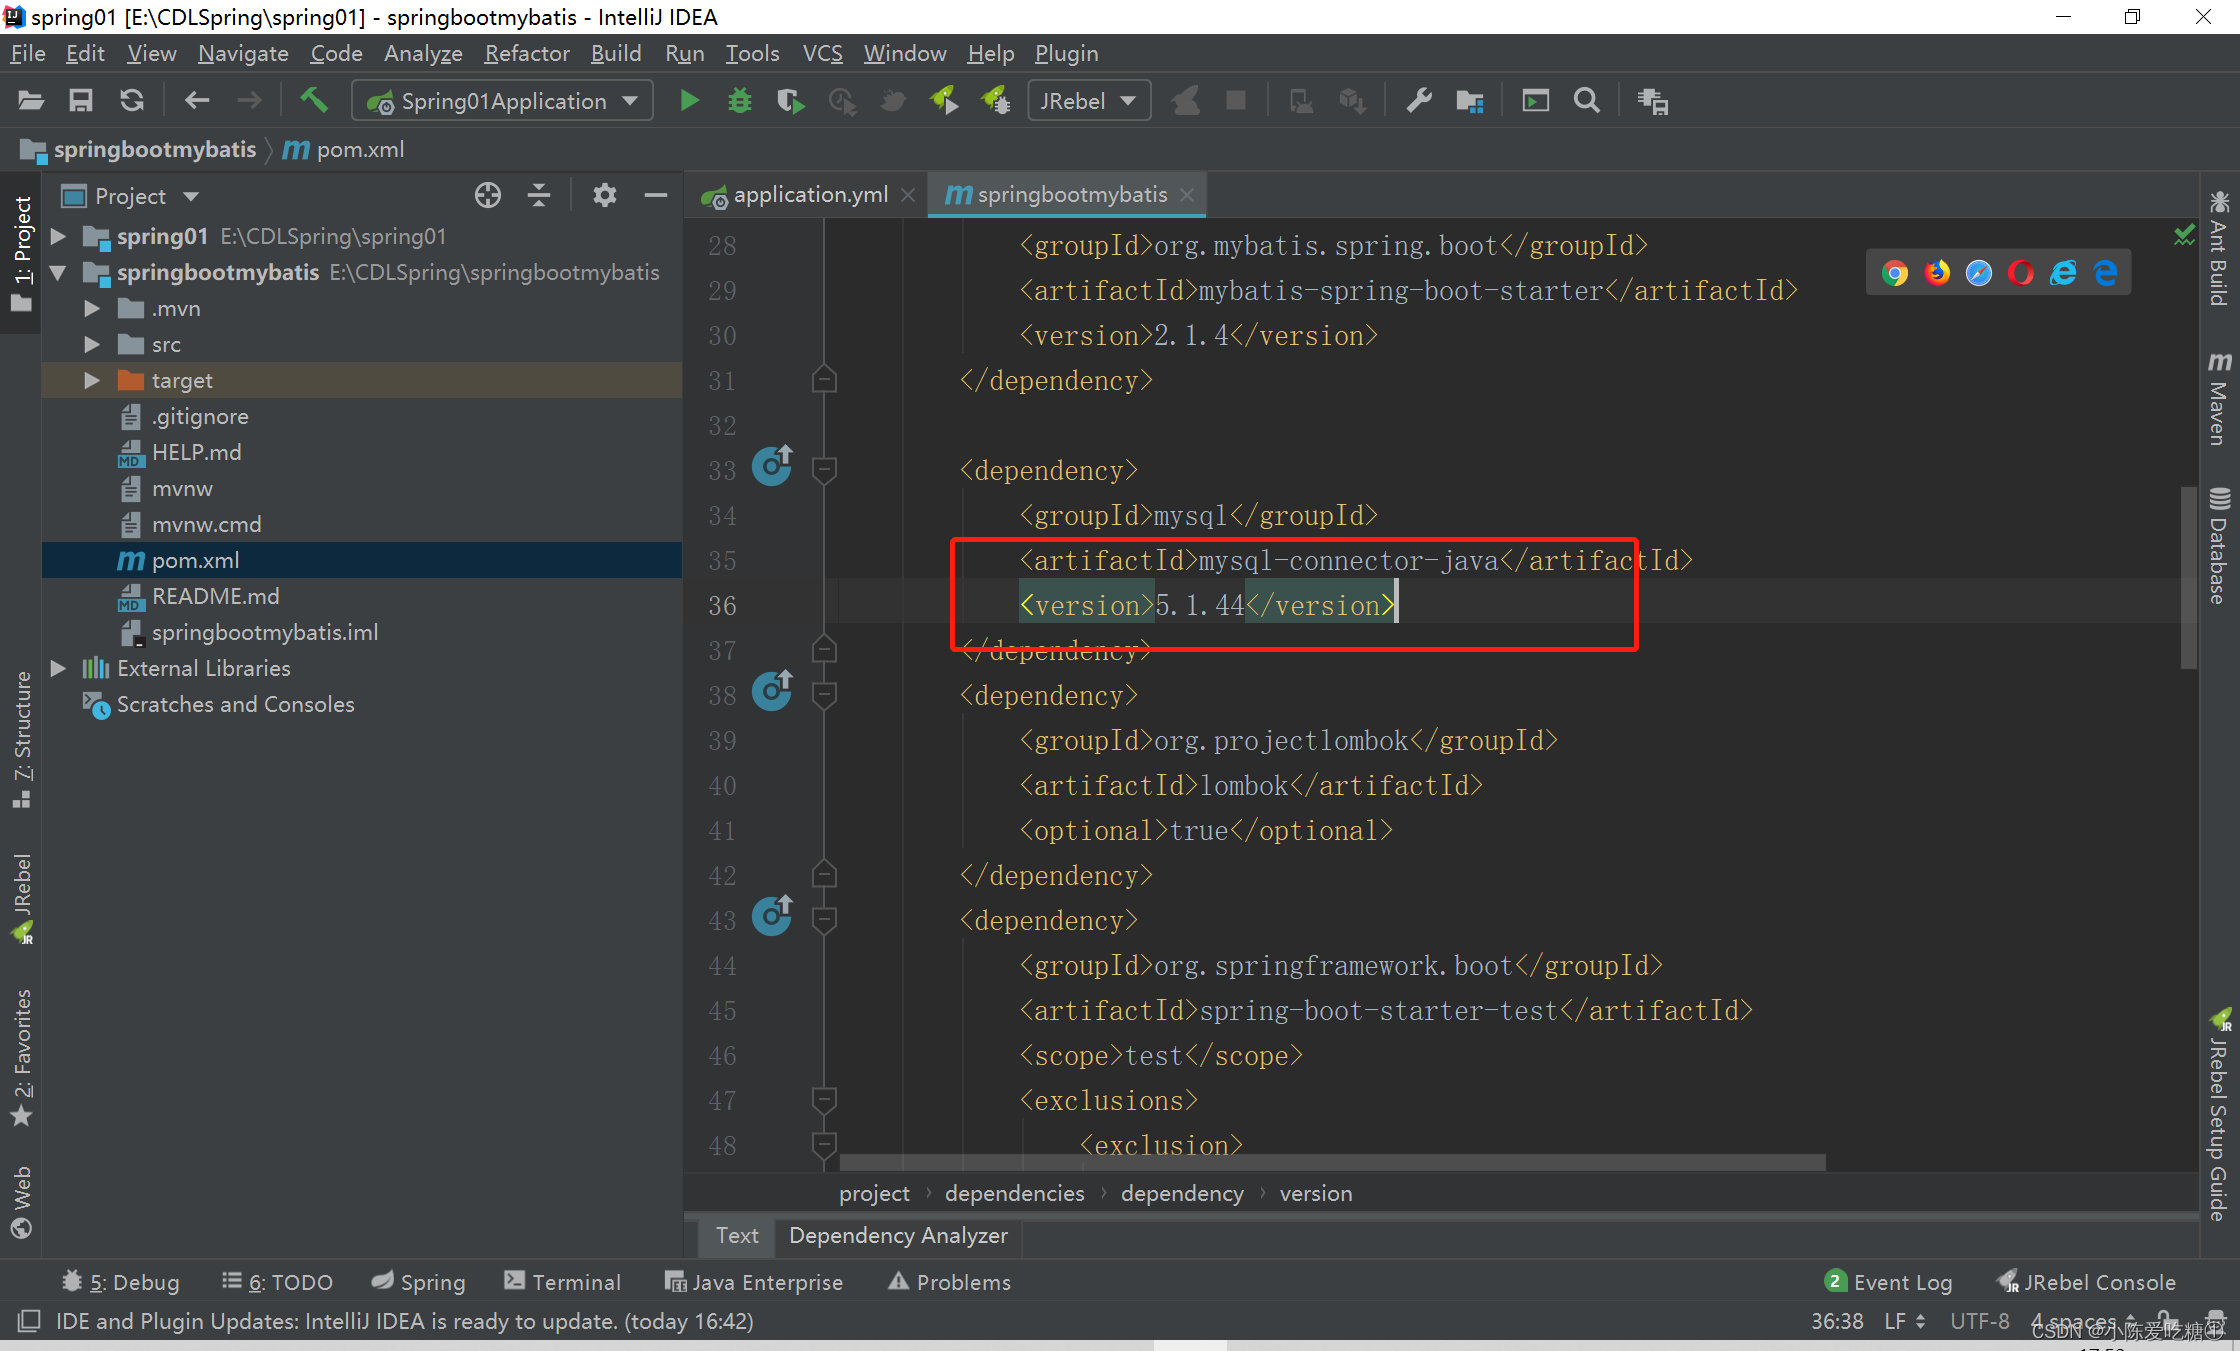Toggle fold marker at line 38
2240x1351 pixels.
point(824,695)
